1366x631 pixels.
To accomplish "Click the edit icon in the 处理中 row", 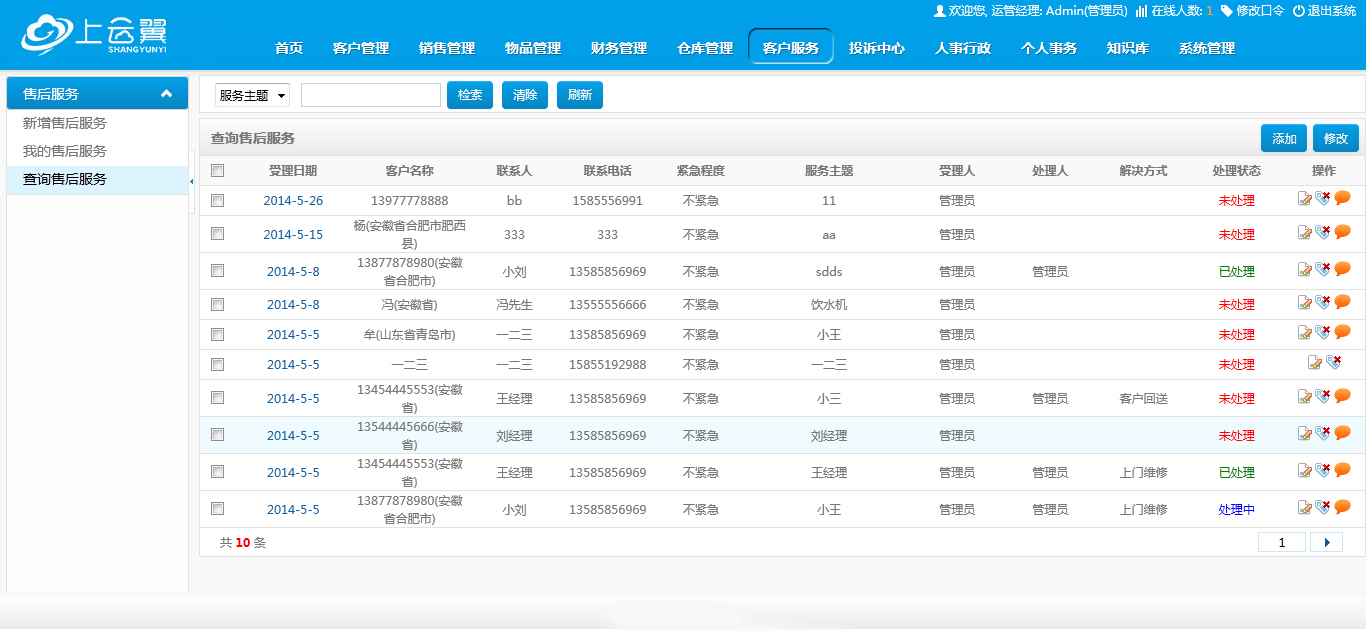I will (x=1304, y=508).
